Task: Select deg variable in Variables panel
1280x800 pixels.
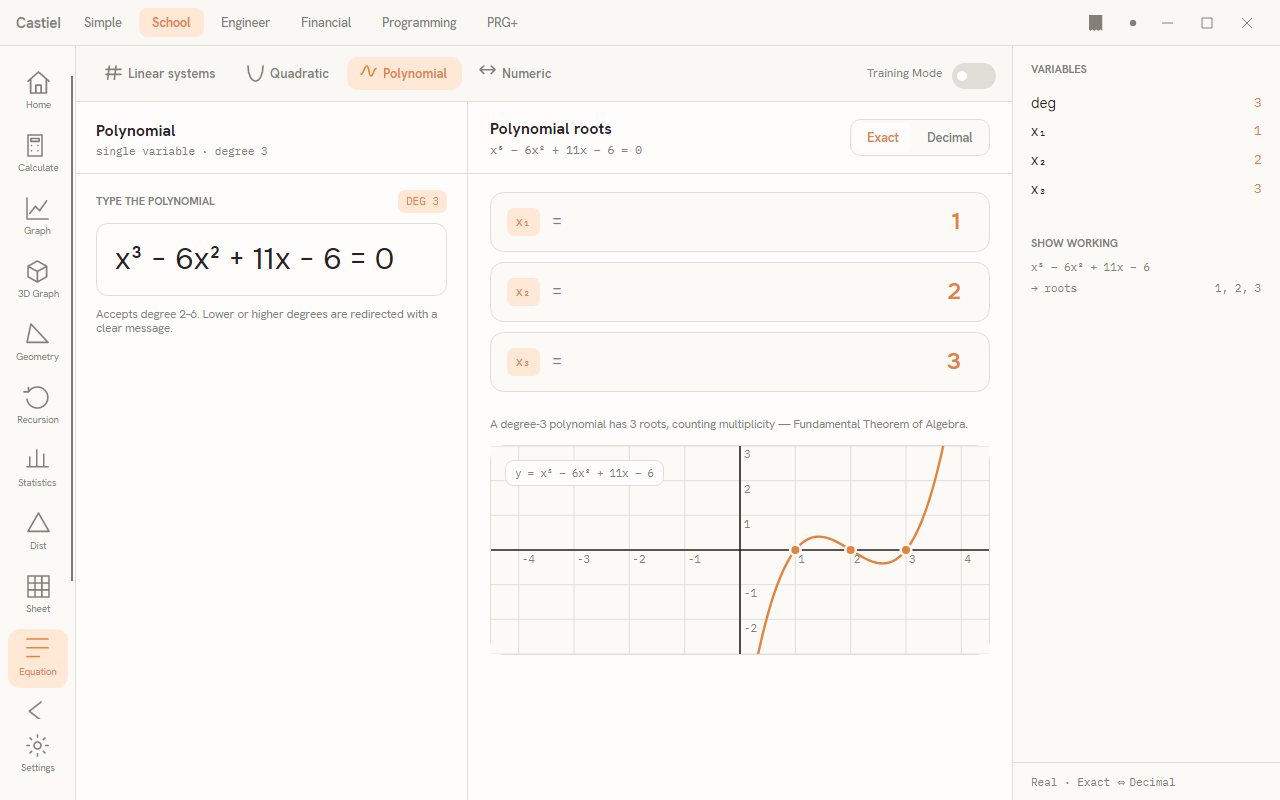Action: (1146, 103)
